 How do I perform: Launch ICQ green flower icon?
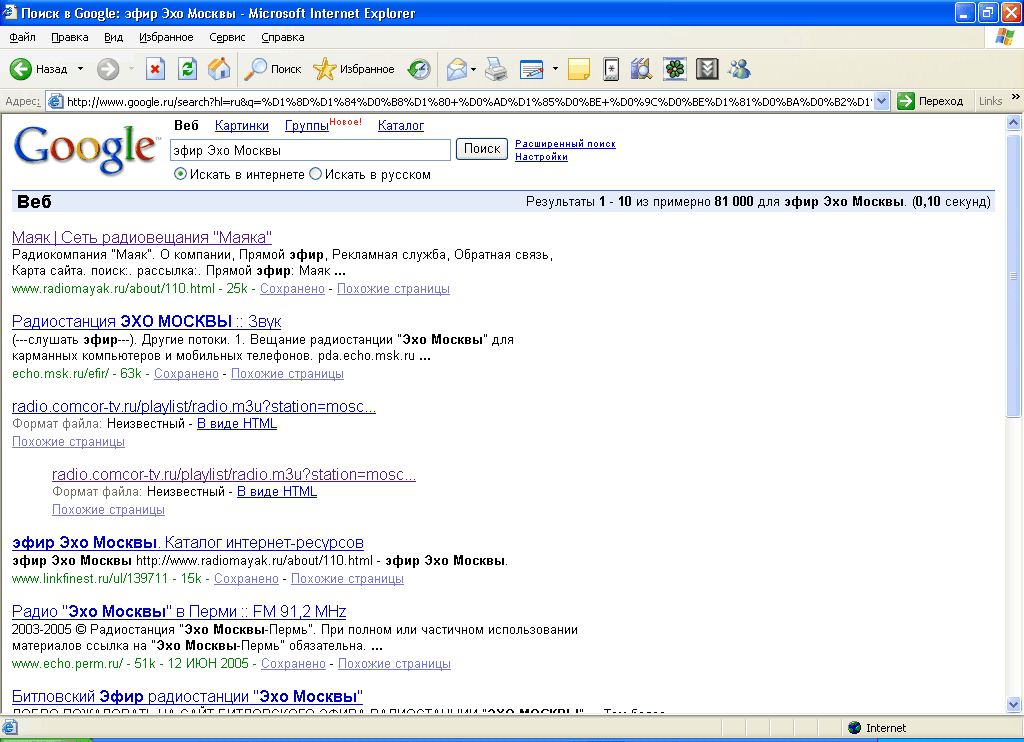pyautogui.click(x=675, y=69)
